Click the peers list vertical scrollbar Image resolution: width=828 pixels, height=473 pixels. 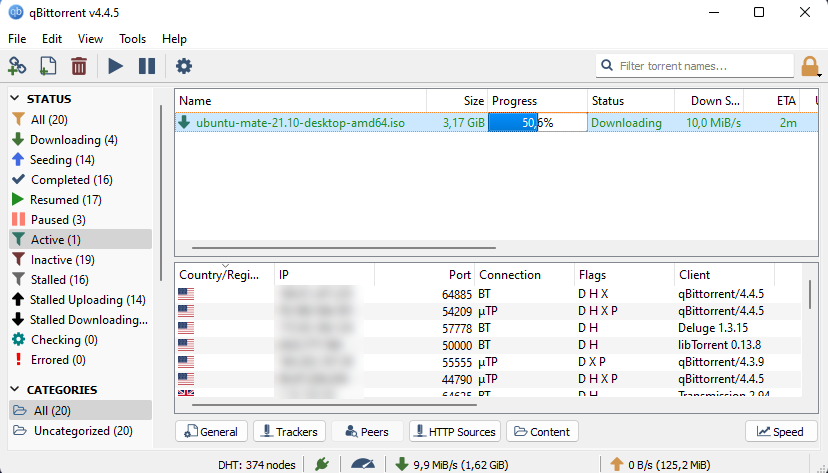[810, 295]
